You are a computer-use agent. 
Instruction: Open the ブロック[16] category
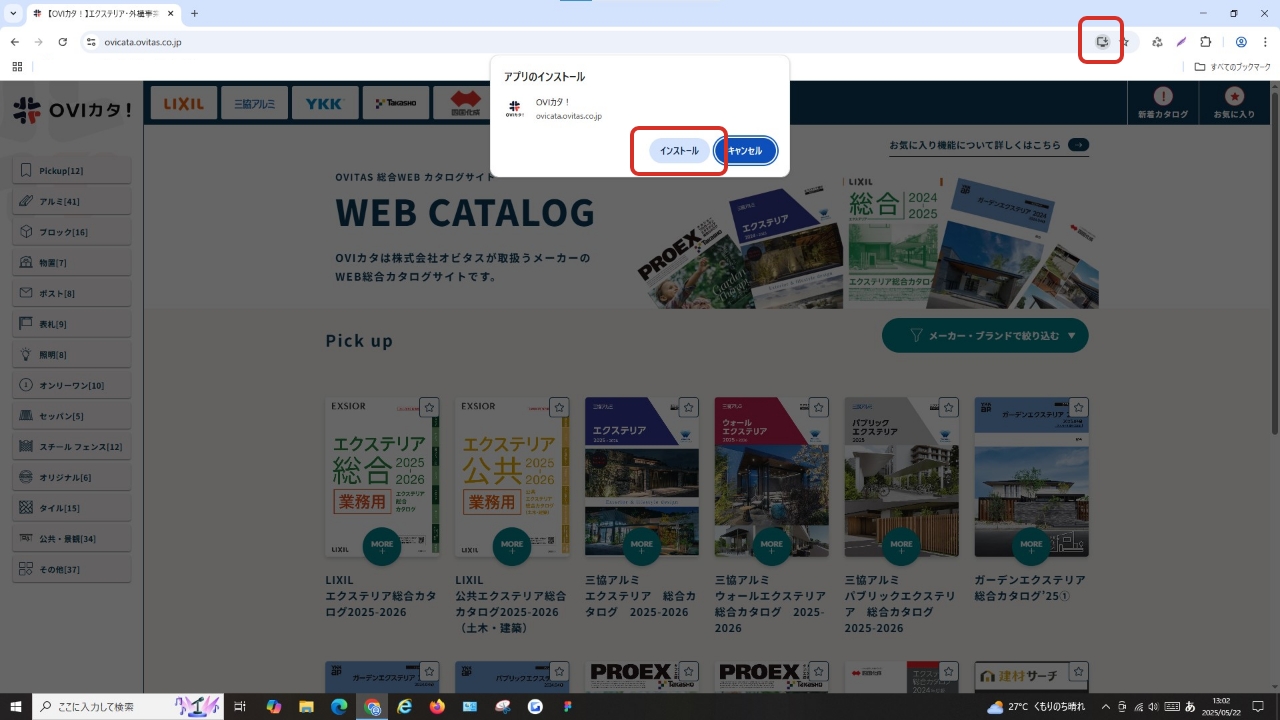(72, 232)
